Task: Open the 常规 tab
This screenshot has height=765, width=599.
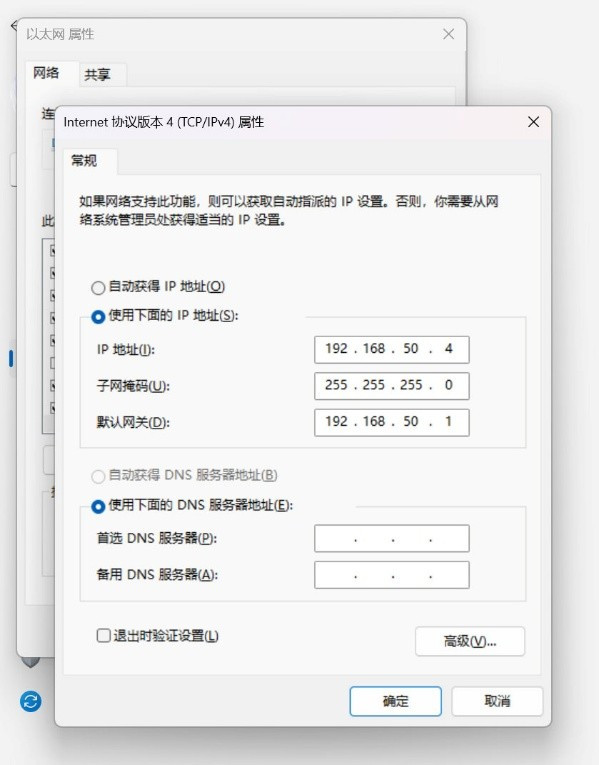Action: pos(84,161)
